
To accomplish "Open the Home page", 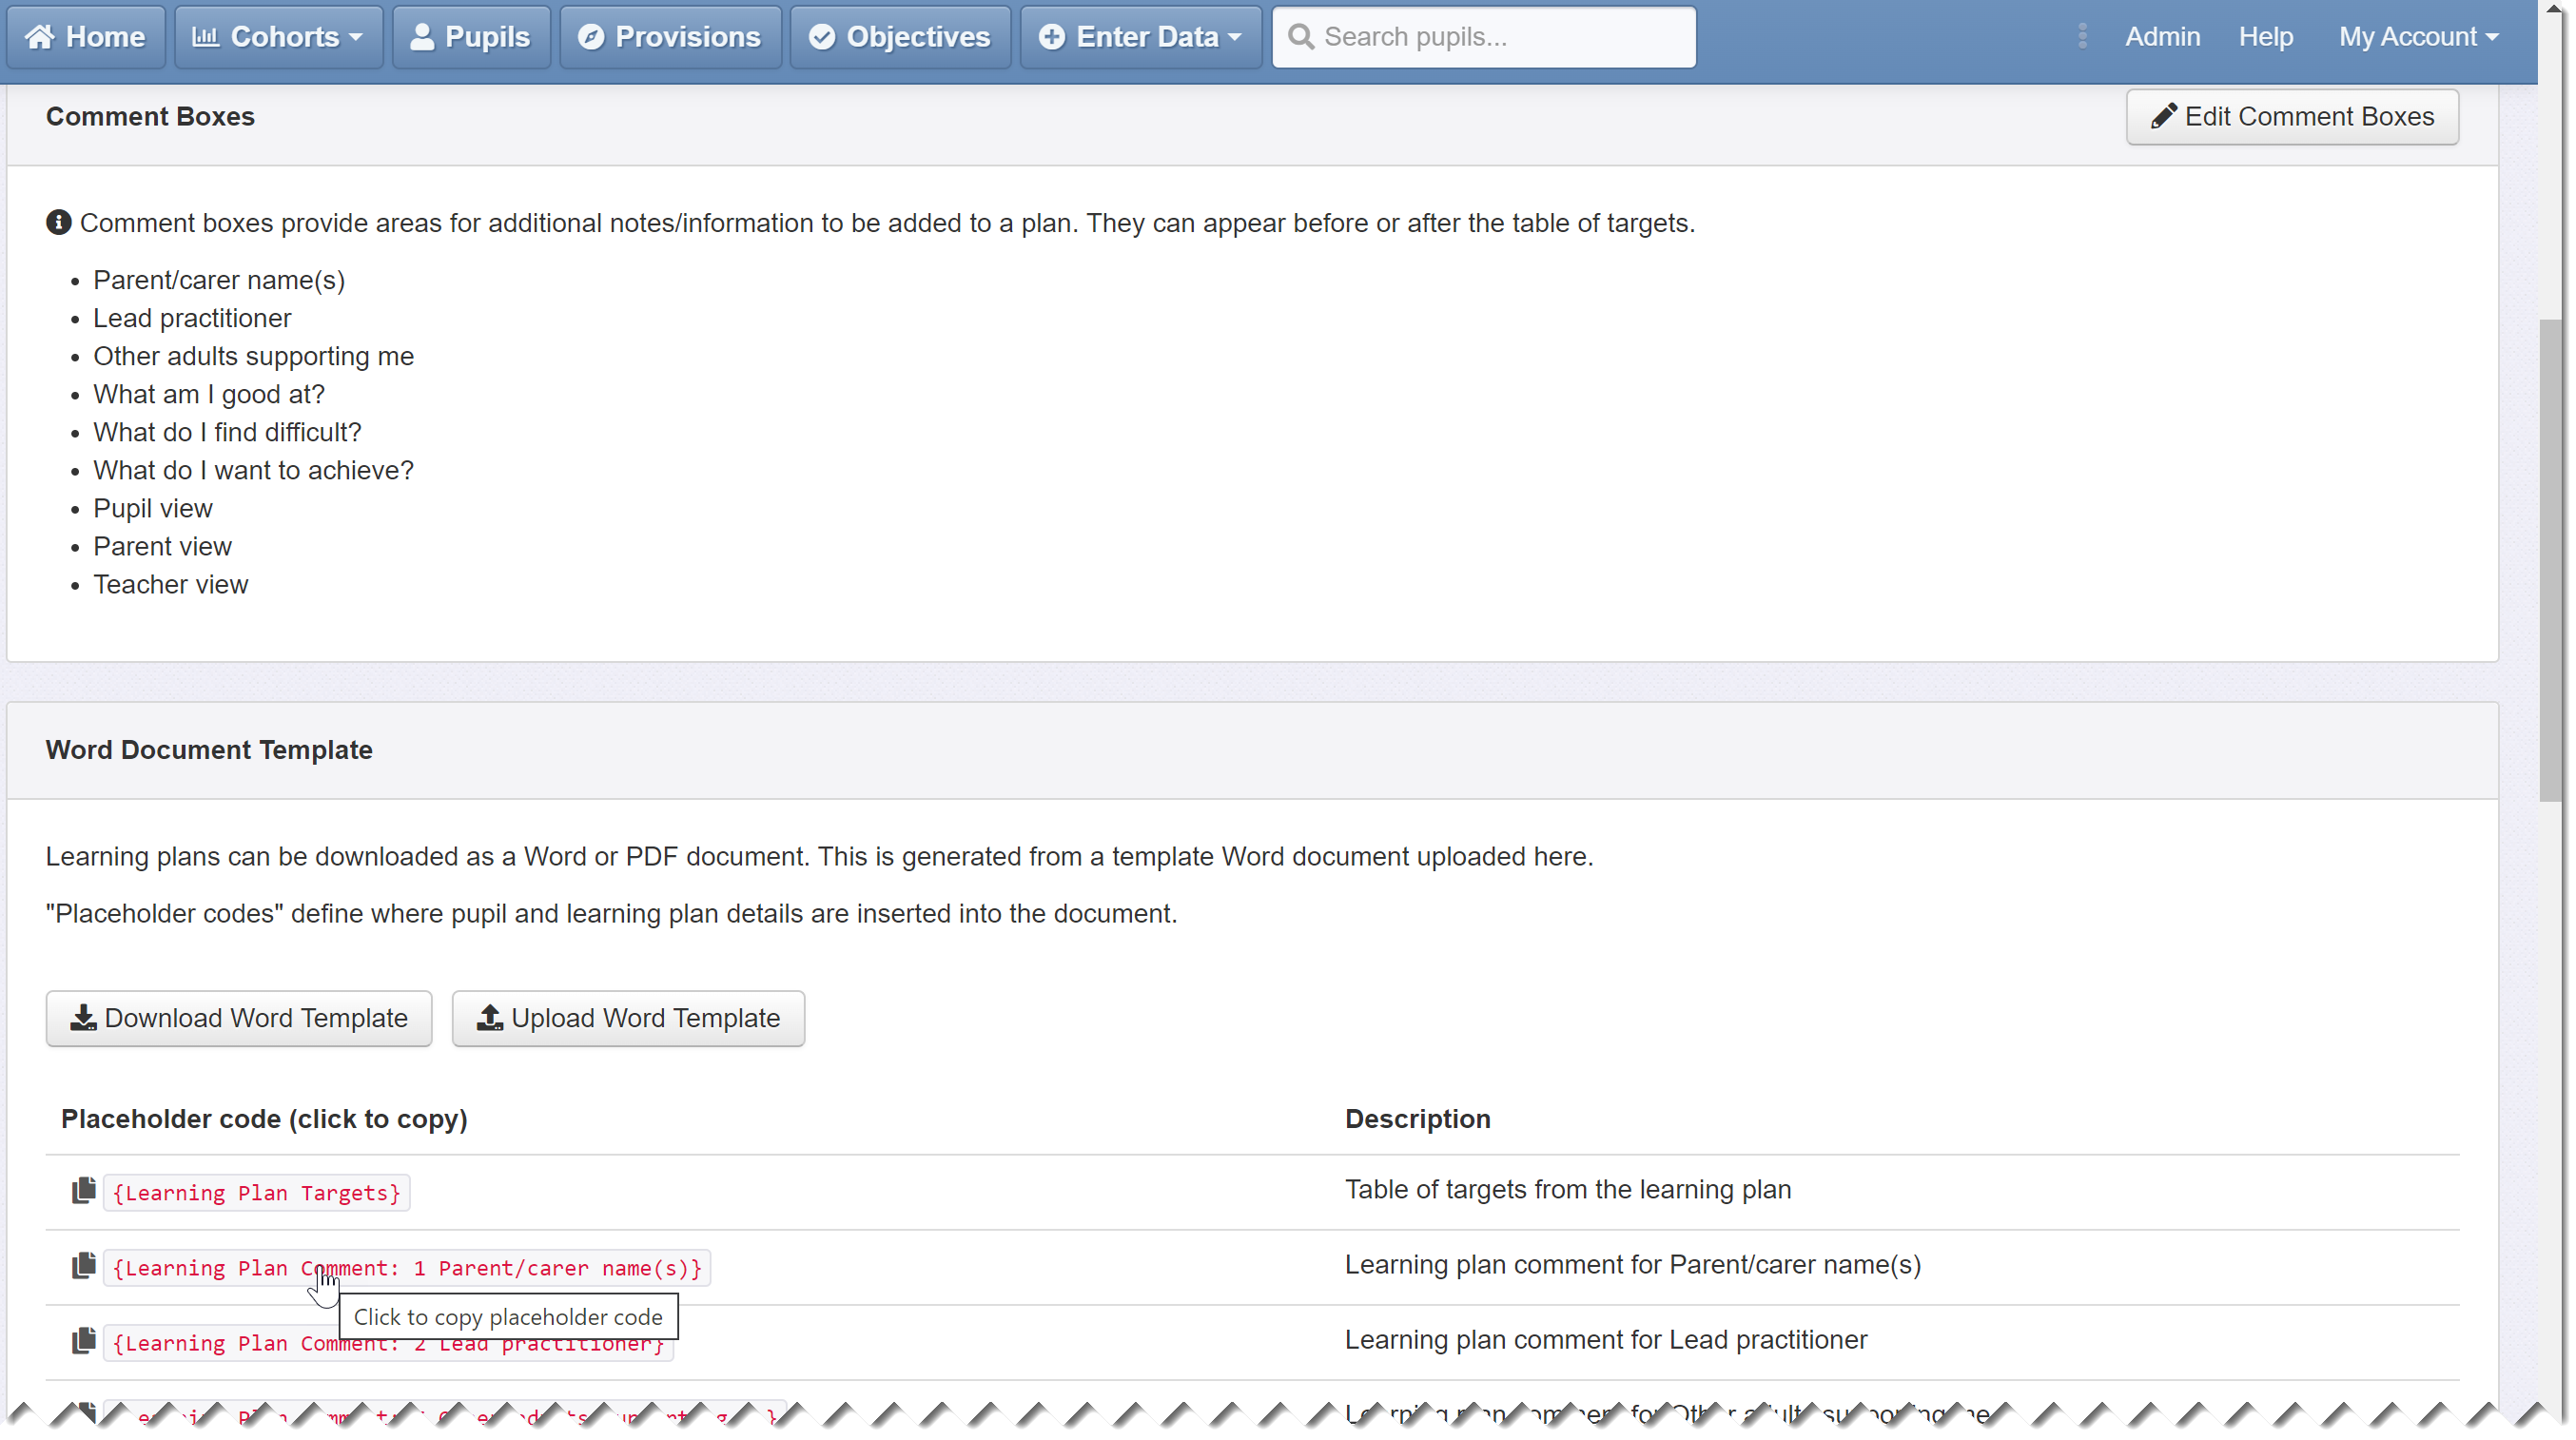I will pos(86,37).
